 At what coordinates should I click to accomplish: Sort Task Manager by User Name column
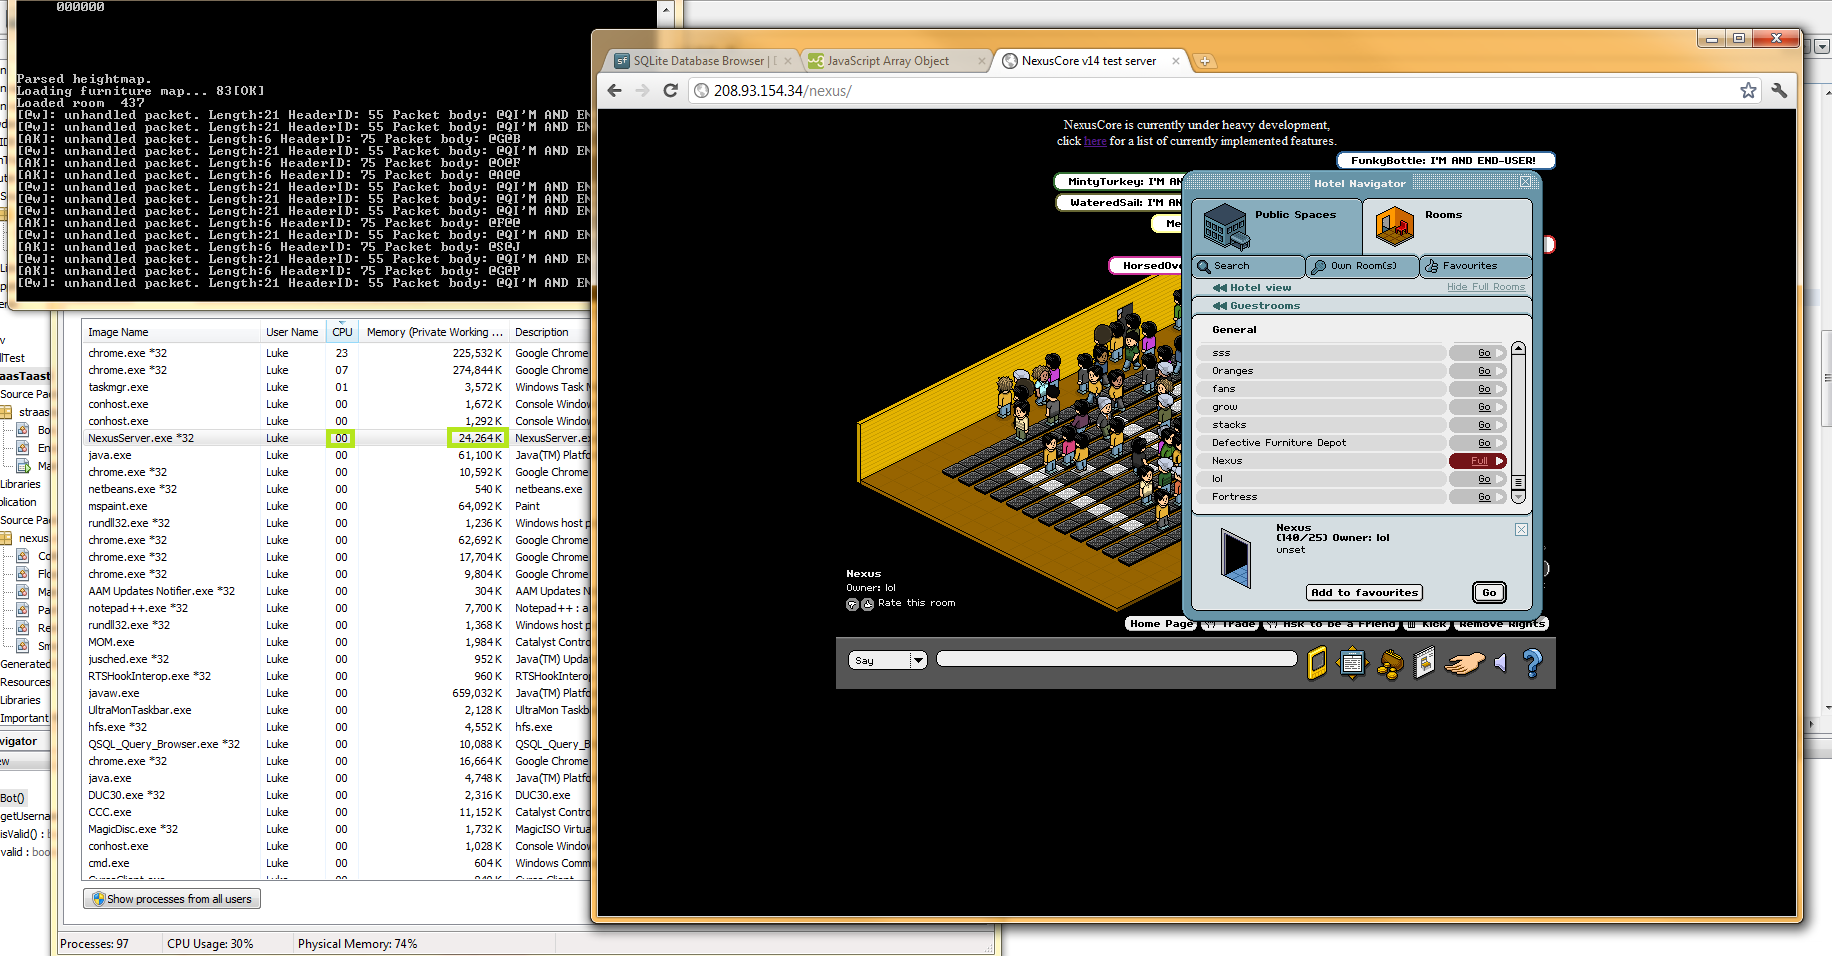pyautogui.click(x=293, y=332)
